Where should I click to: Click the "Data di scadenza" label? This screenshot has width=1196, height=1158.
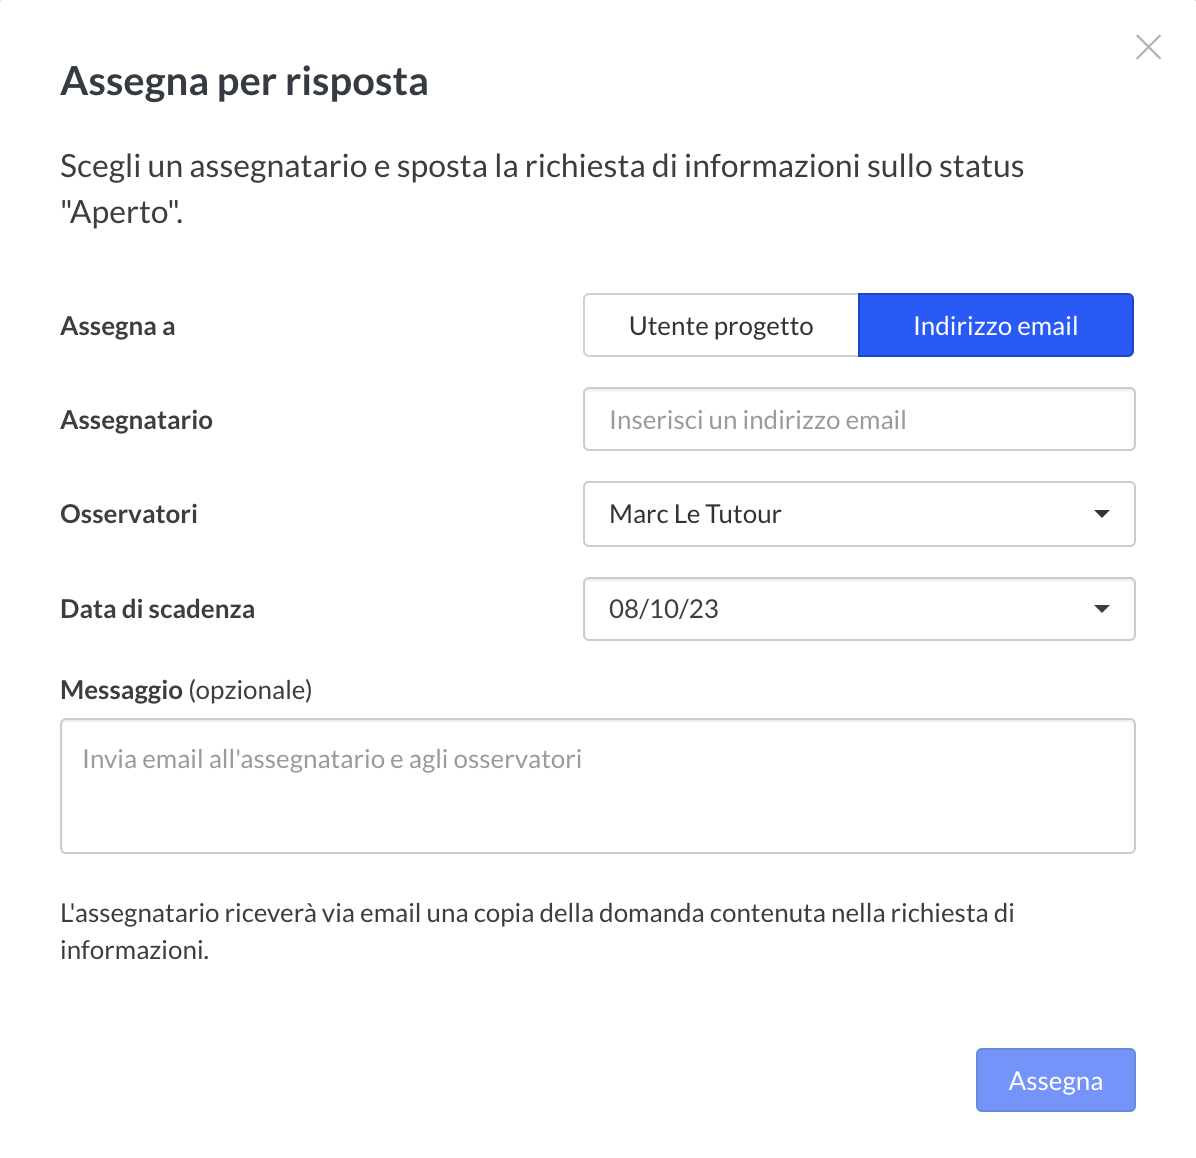tap(157, 609)
